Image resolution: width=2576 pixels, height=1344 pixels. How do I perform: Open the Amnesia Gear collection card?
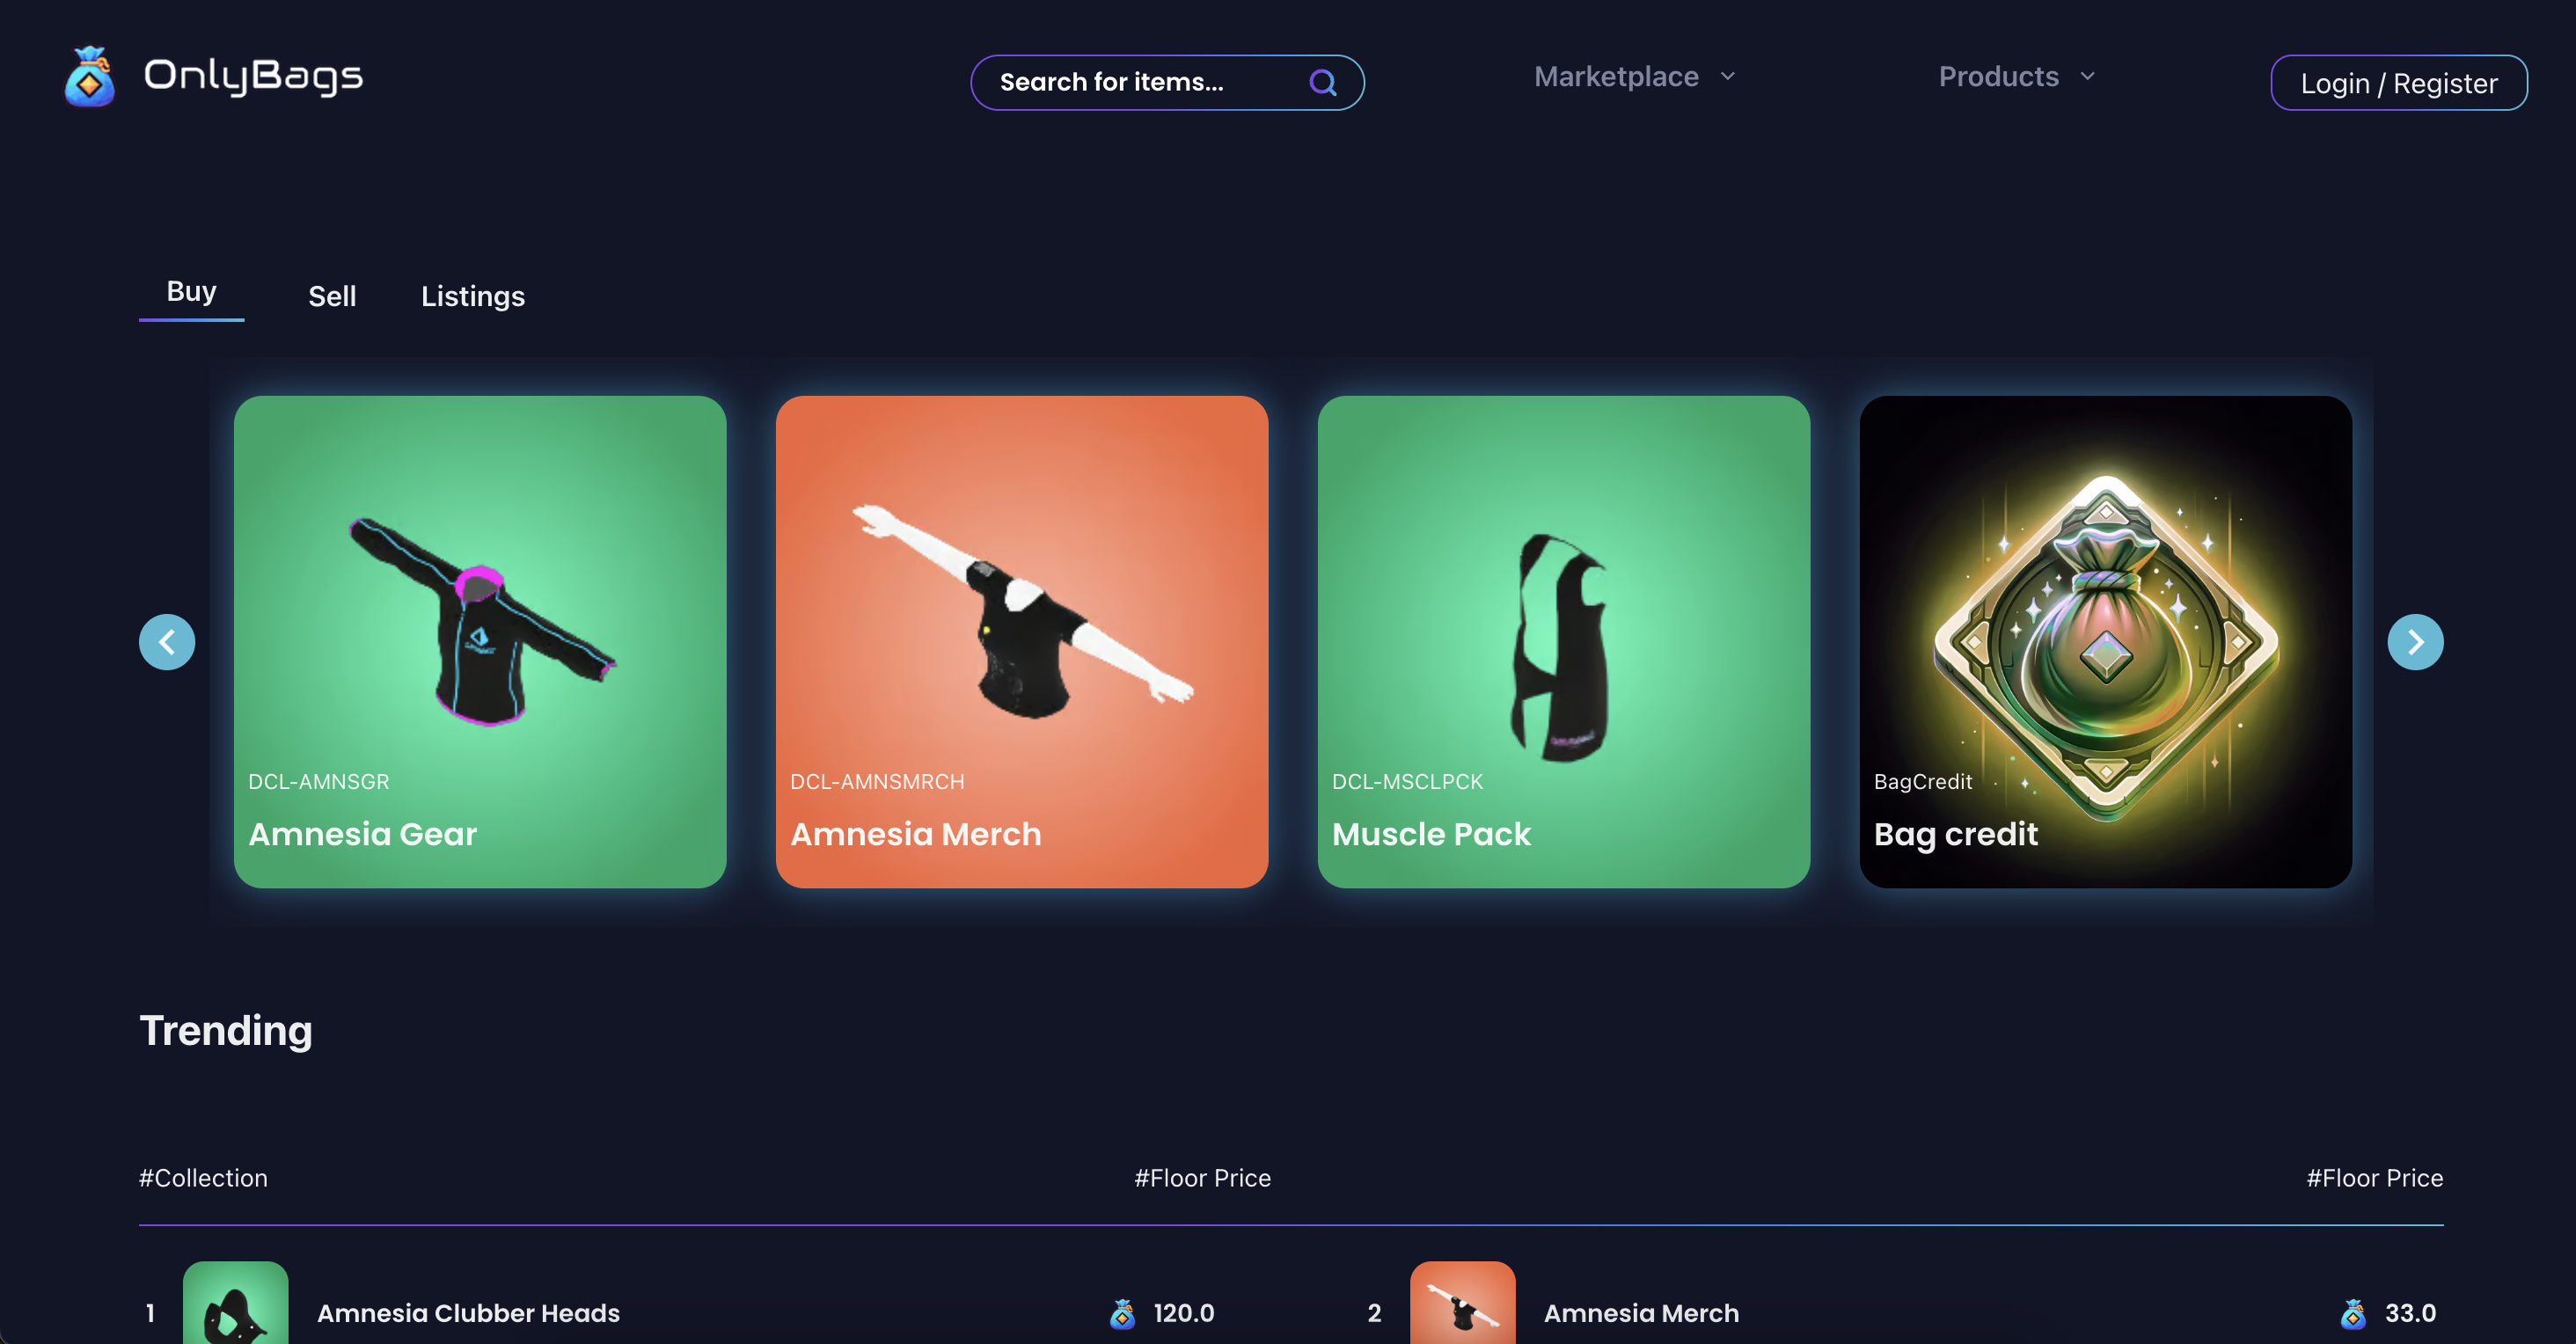pos(480,642)
